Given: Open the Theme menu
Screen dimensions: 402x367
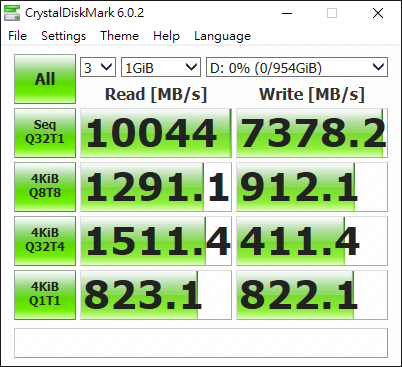Looking at the screenshot, I should 119,36.
